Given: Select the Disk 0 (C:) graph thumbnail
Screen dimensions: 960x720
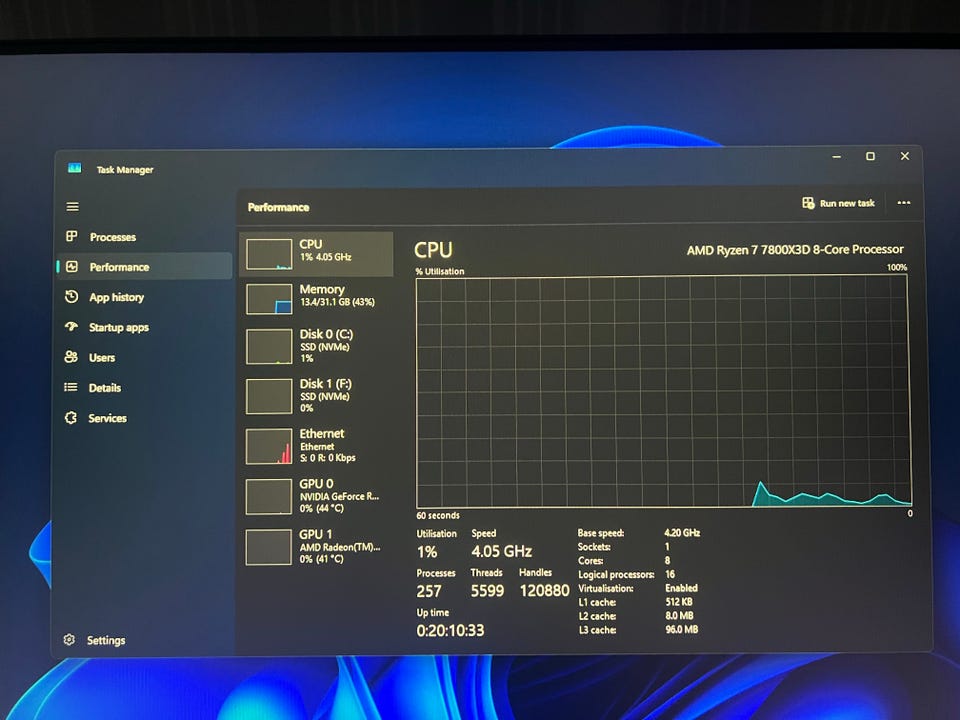Looking at the screenshot, I should (x=269, y=346).
